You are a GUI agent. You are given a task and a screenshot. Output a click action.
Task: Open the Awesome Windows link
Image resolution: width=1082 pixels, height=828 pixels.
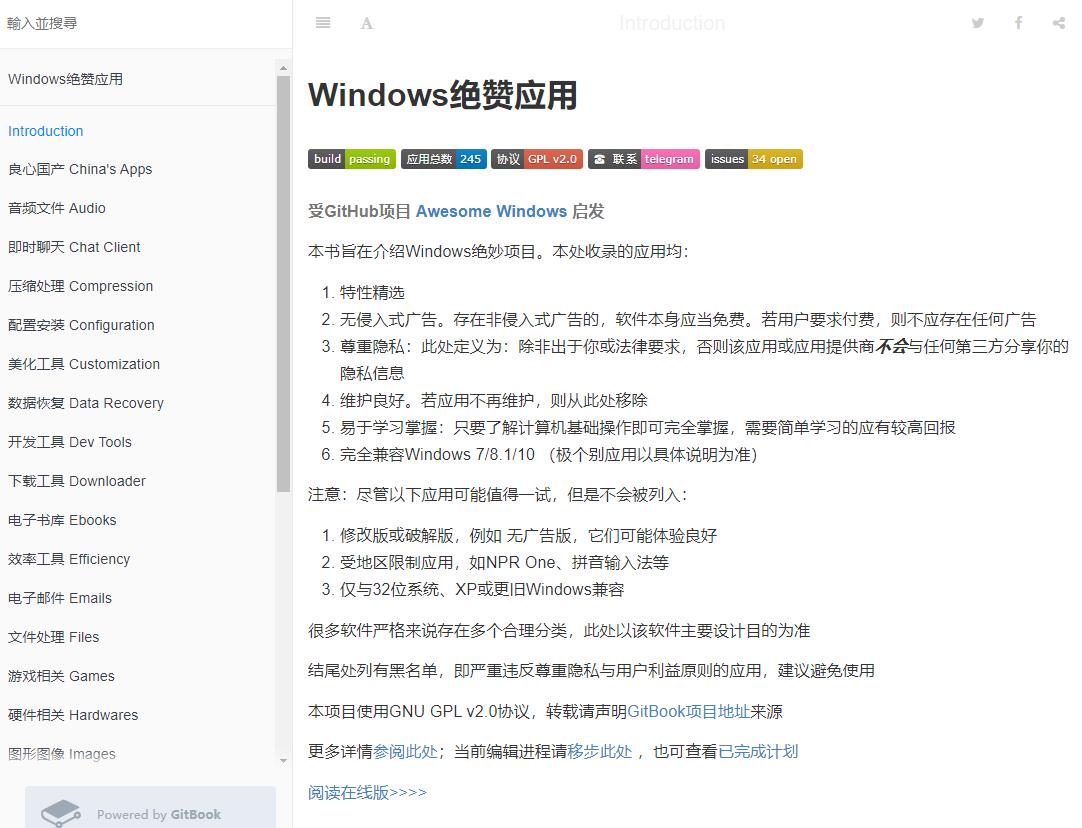491,211
